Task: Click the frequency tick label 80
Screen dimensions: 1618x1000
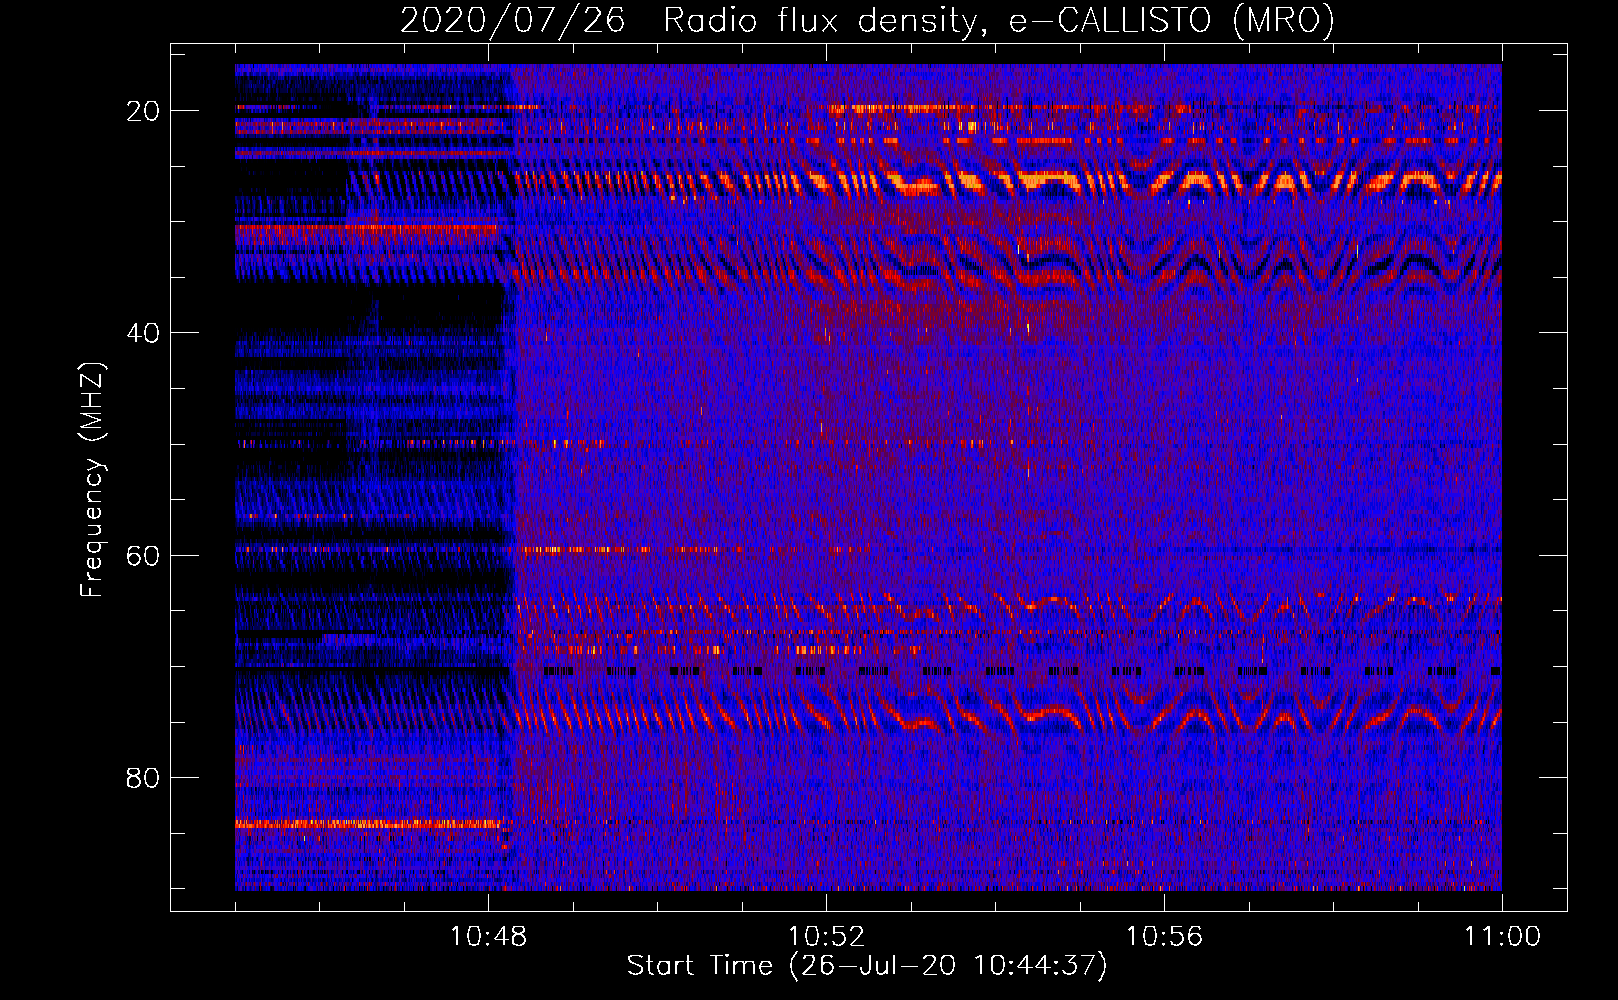Action: tap(143, 777)
